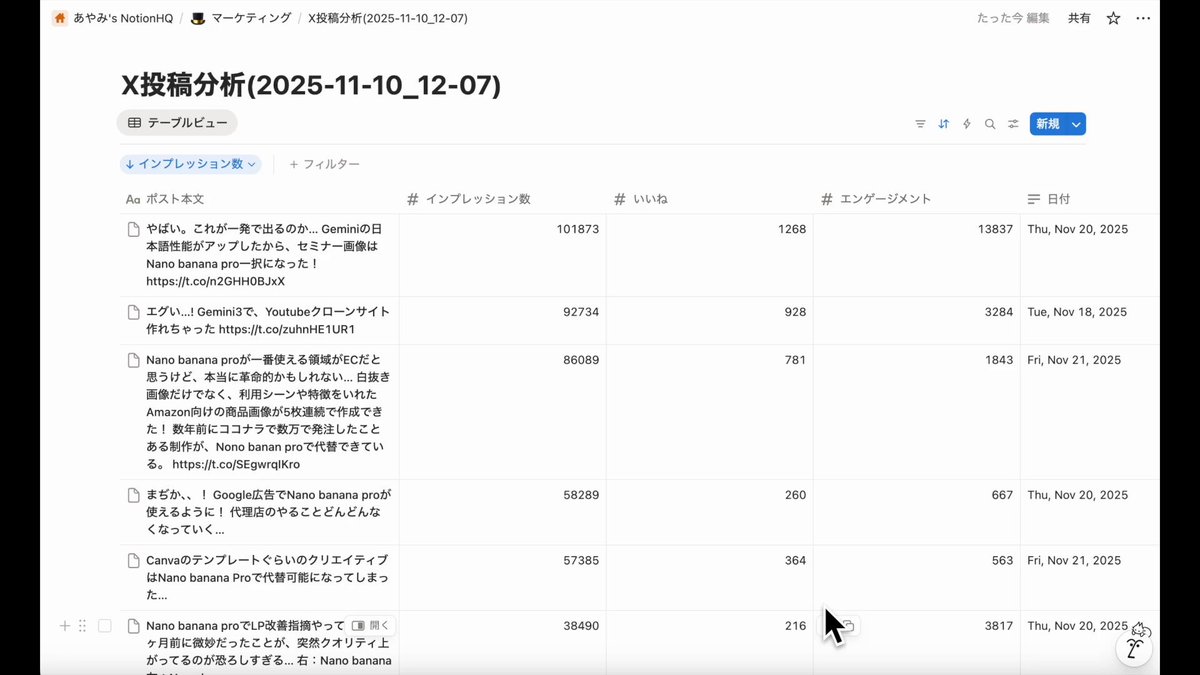Tick the checkbox for the LP改善 row

tap(104, 626)
